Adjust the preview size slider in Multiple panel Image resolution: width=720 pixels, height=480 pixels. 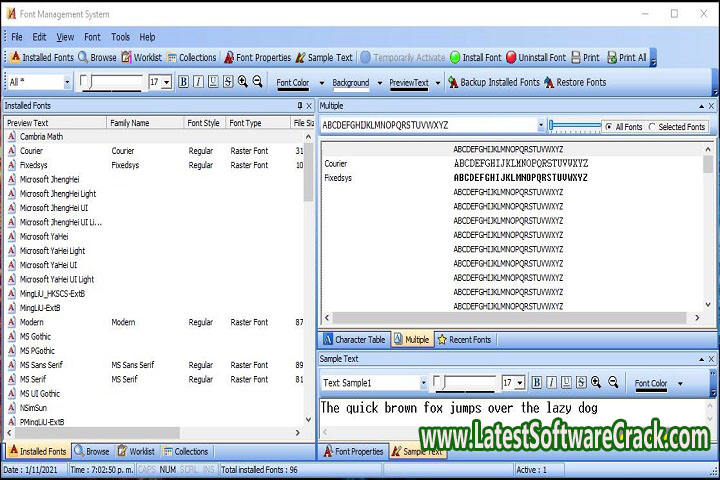(x=575, y=125)
